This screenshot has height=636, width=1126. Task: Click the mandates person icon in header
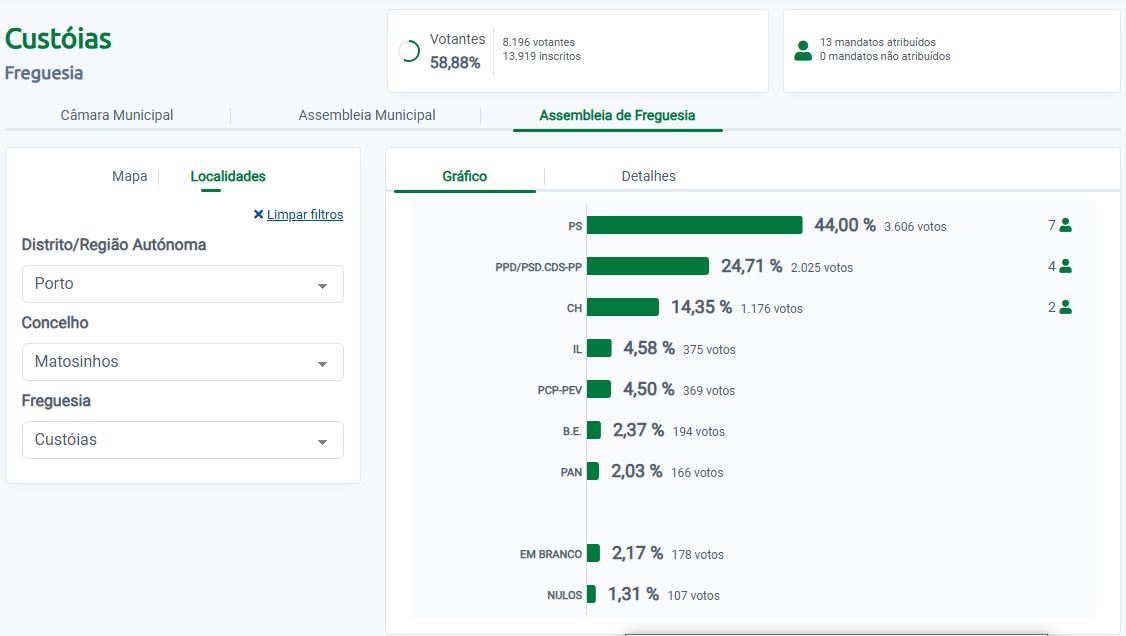(802, 51)
